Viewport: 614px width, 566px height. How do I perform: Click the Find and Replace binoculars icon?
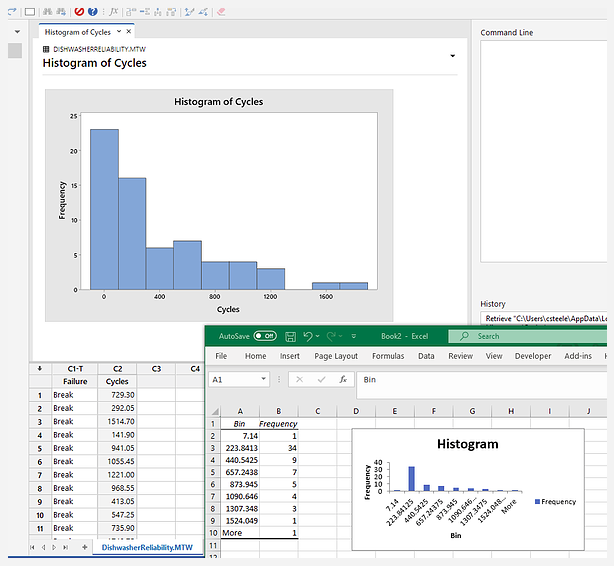61,12
